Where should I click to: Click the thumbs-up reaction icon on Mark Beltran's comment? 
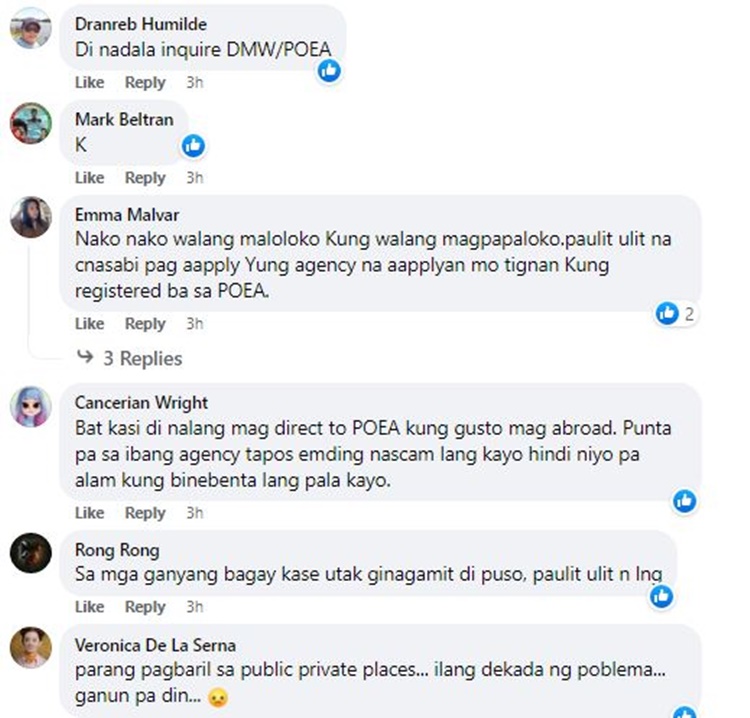(x=193, y=145)
